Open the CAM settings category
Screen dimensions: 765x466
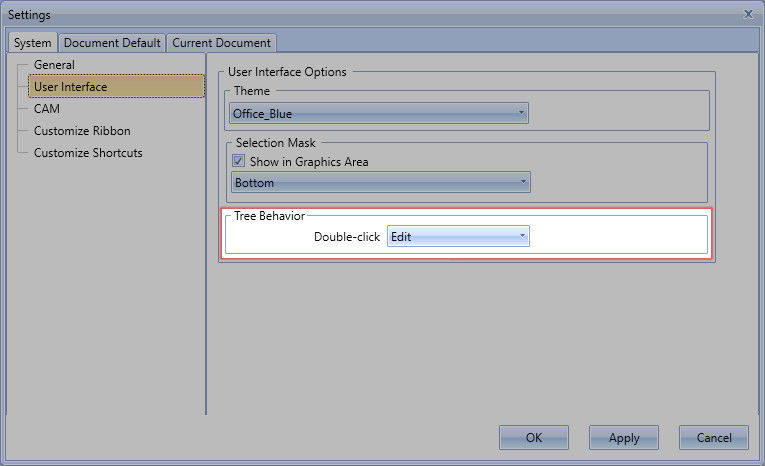47,109
